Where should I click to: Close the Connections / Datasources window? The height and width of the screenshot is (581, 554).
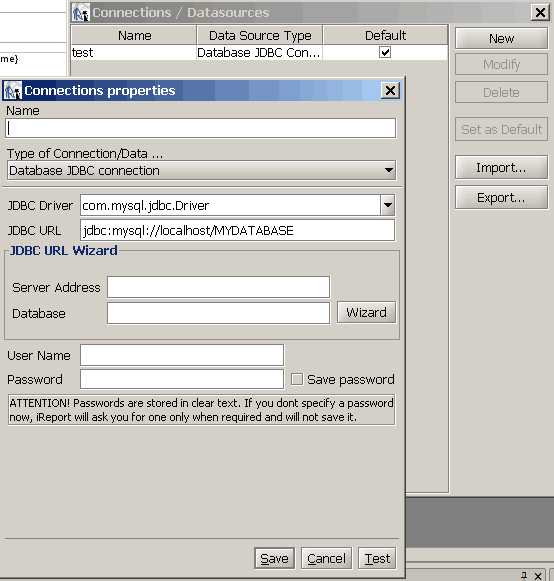click(540, 12)
